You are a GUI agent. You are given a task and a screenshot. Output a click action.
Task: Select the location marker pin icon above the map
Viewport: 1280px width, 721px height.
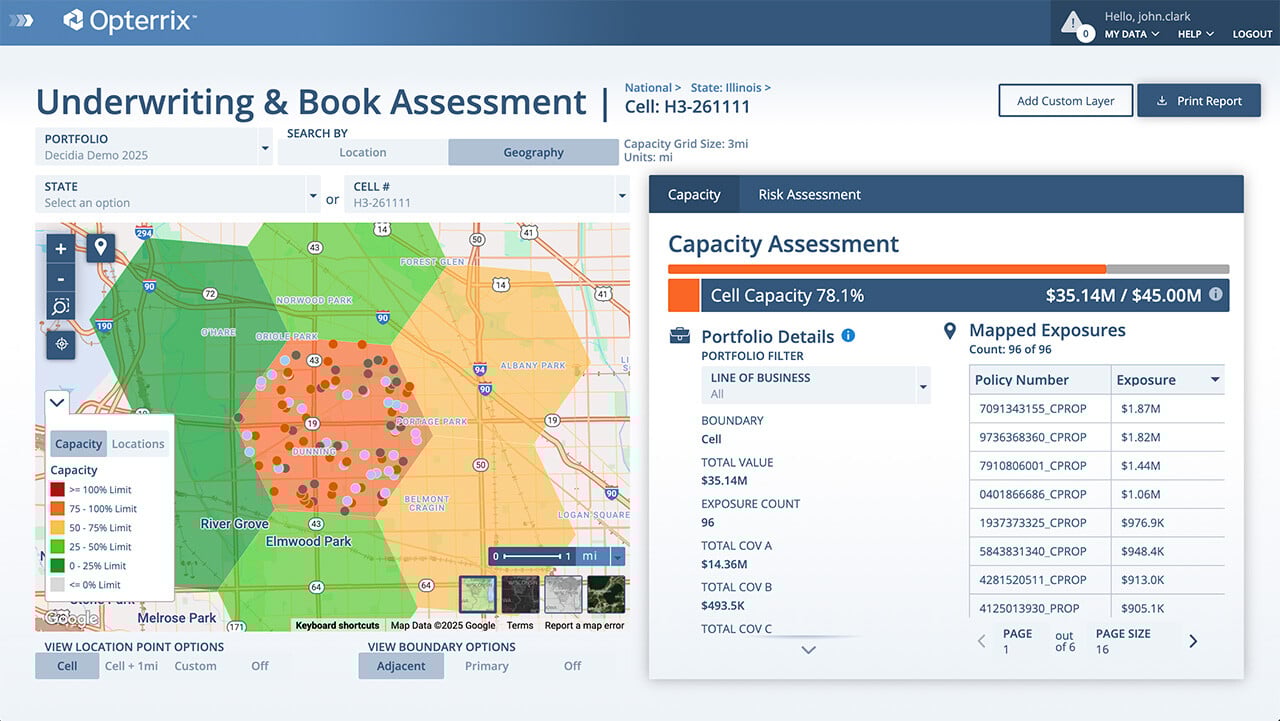100,247
